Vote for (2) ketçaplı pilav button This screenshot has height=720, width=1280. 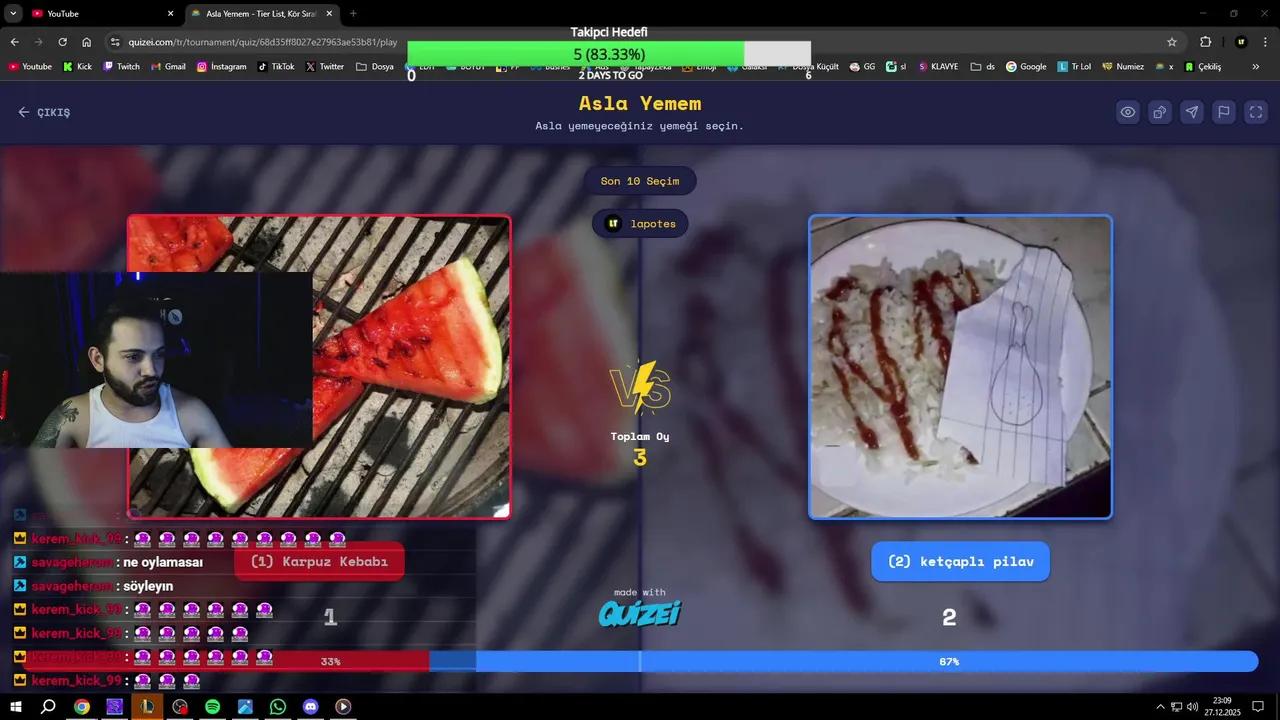(x=960, y=561)
